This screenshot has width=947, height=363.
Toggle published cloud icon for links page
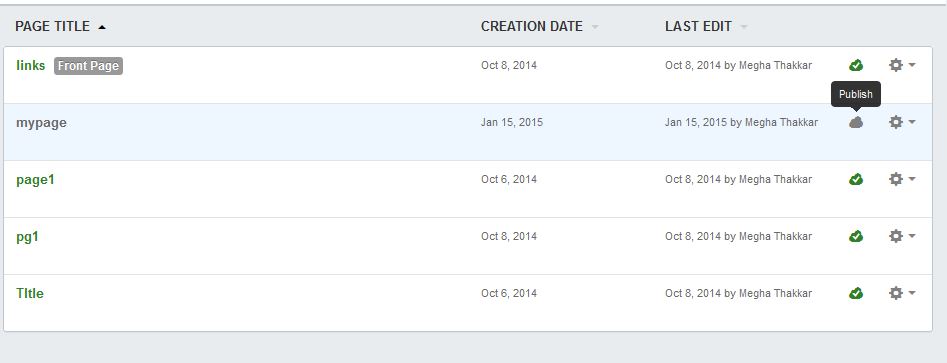856,65
